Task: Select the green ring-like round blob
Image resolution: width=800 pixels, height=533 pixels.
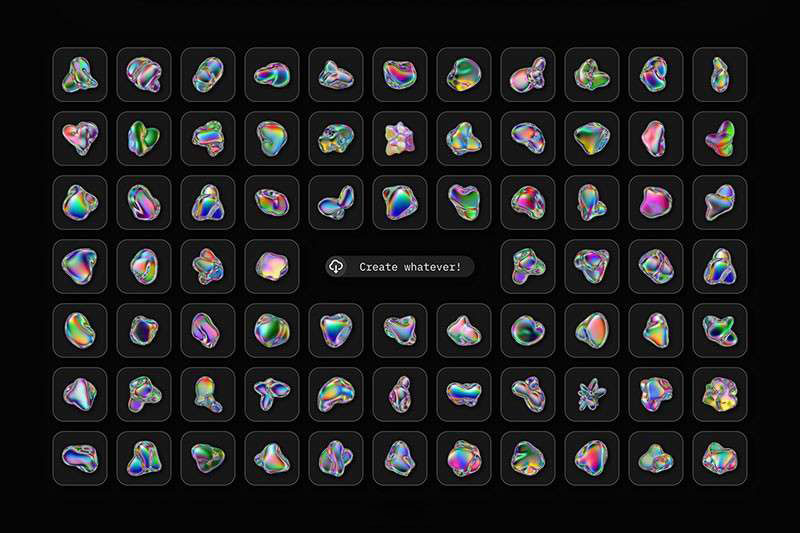Action: coord(528,331)
